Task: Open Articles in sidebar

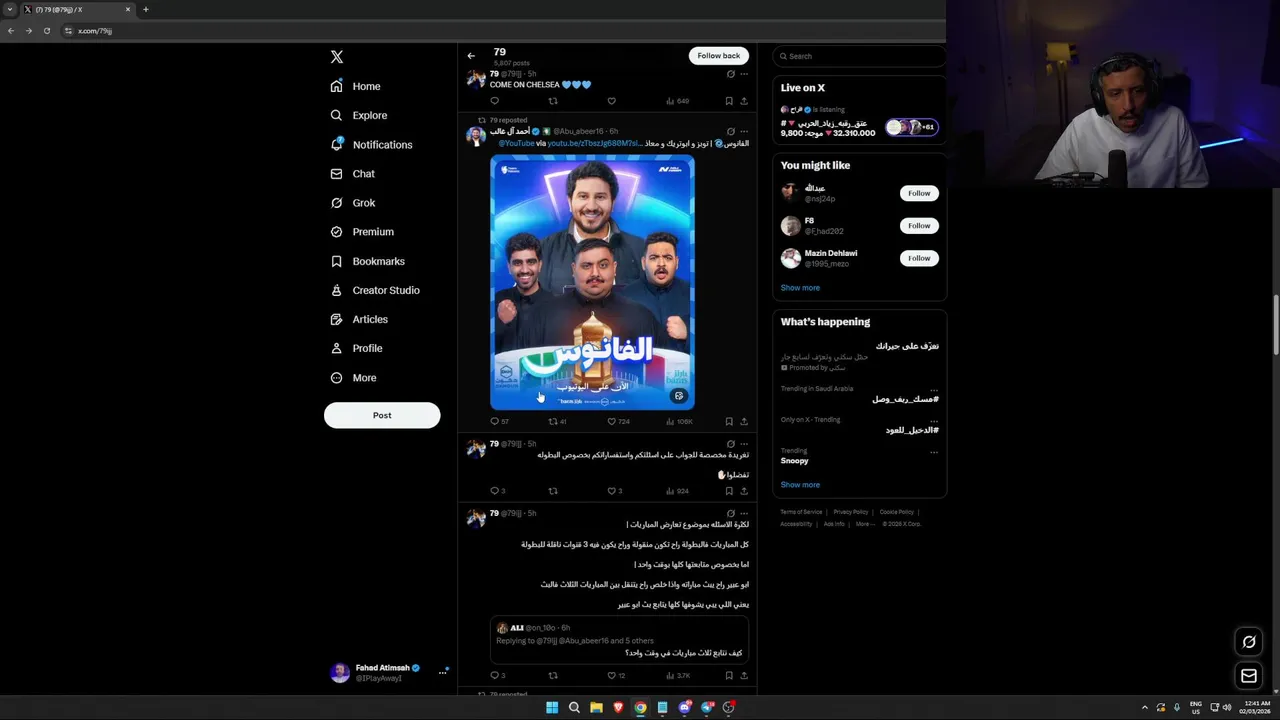Action: pos(359,319)
